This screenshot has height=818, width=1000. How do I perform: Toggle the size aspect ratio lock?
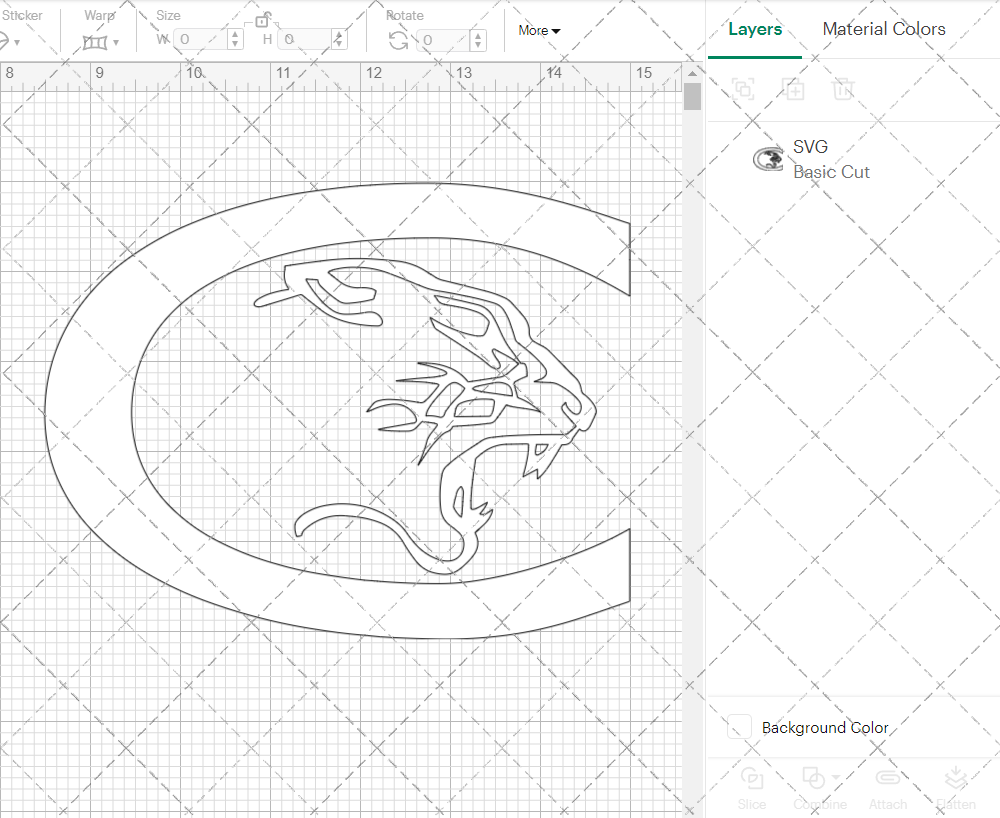click(262, 20)
